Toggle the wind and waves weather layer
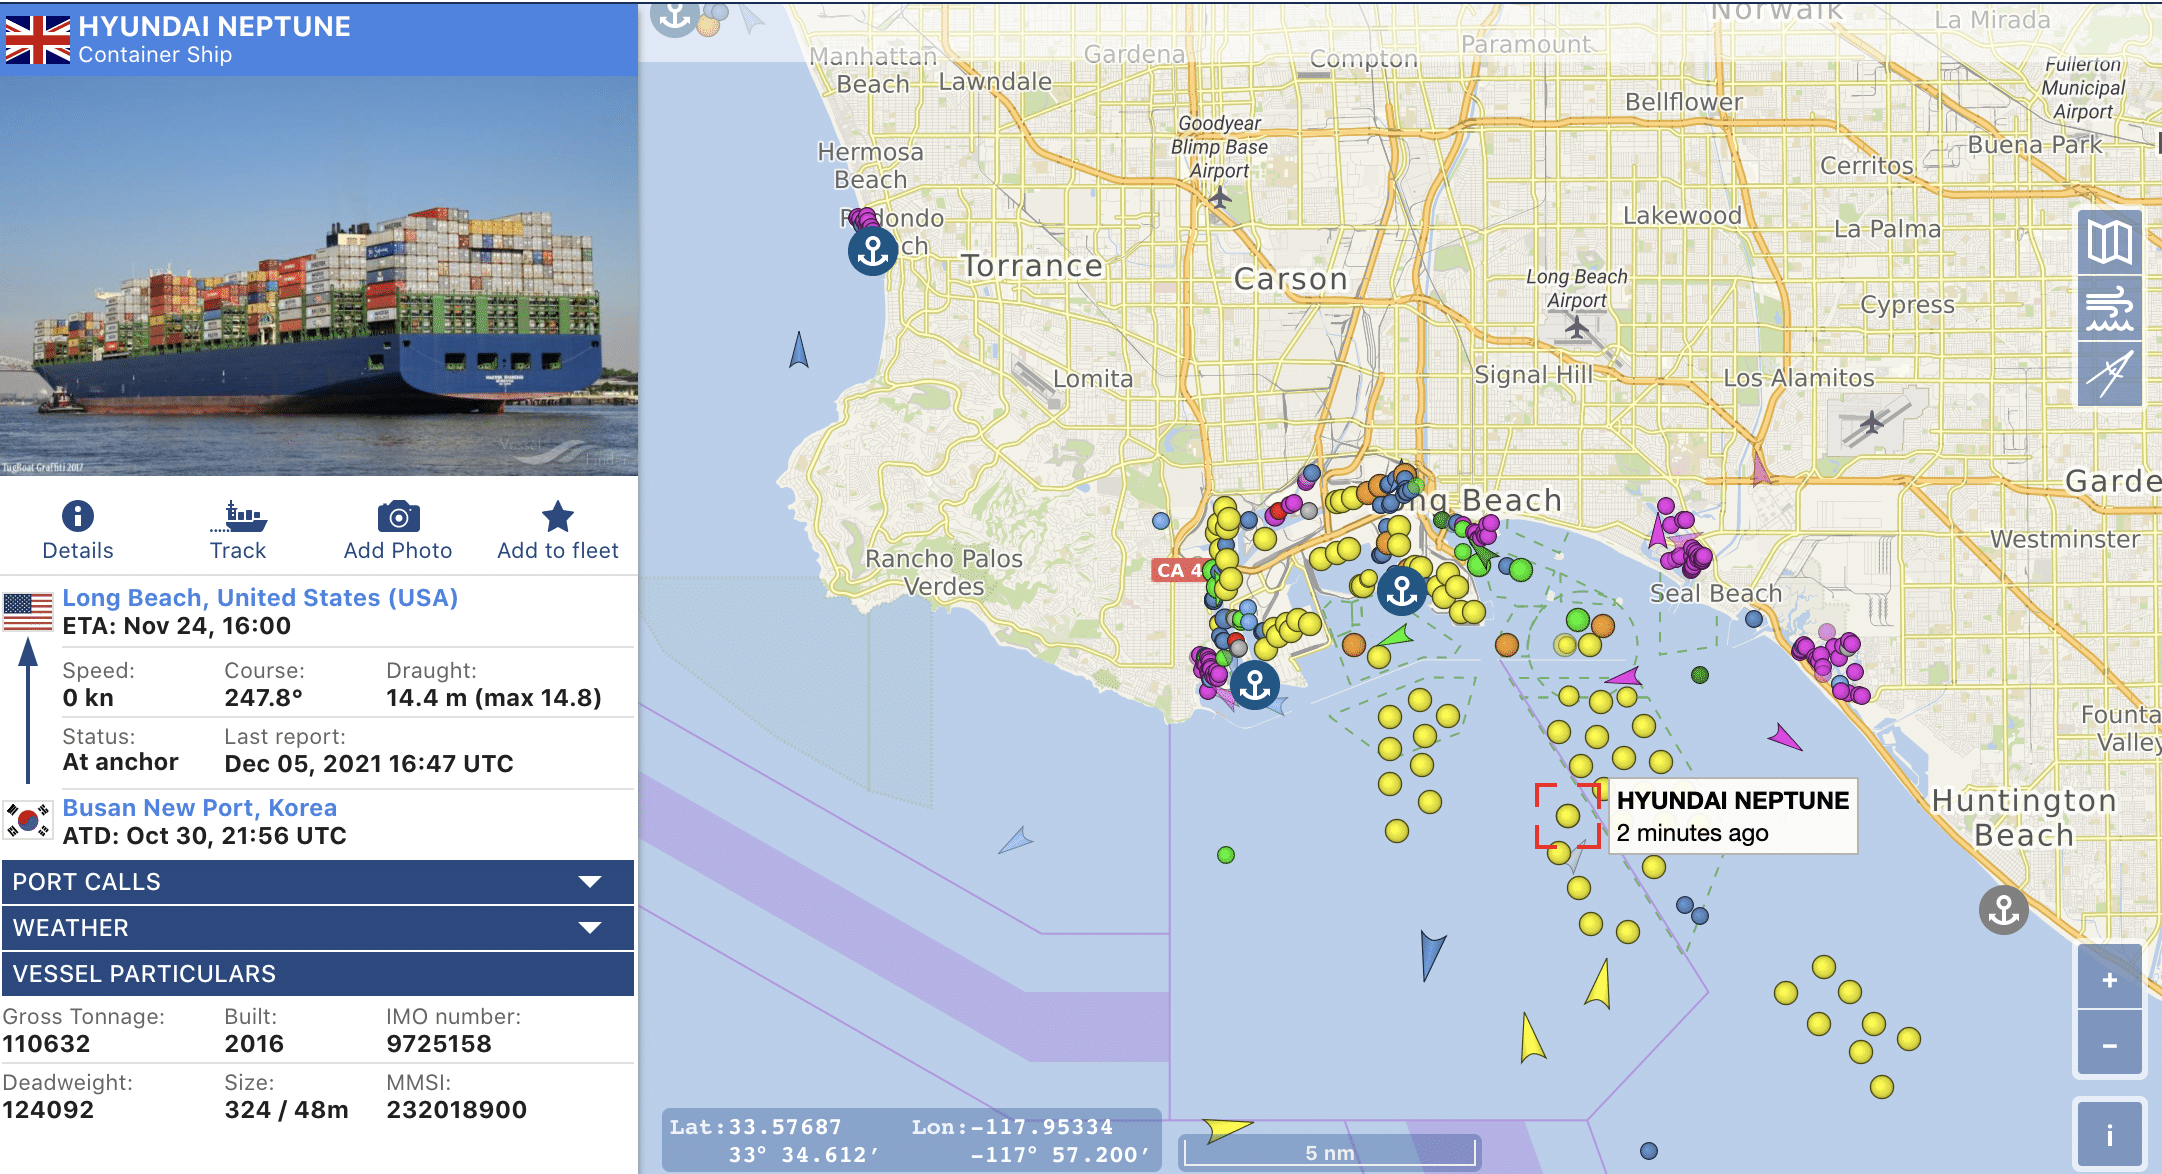2162x1174 pixels. [2109, 308]
